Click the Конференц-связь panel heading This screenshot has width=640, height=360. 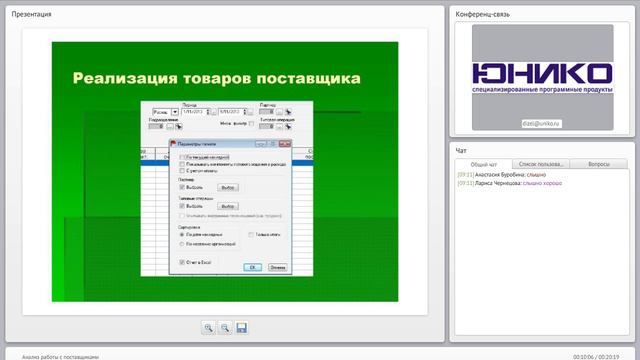coord(482,14)
